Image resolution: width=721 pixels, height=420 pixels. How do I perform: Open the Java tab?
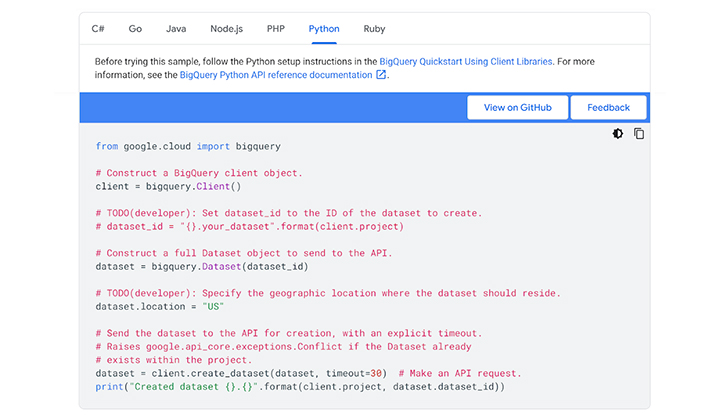click(176, 29)
